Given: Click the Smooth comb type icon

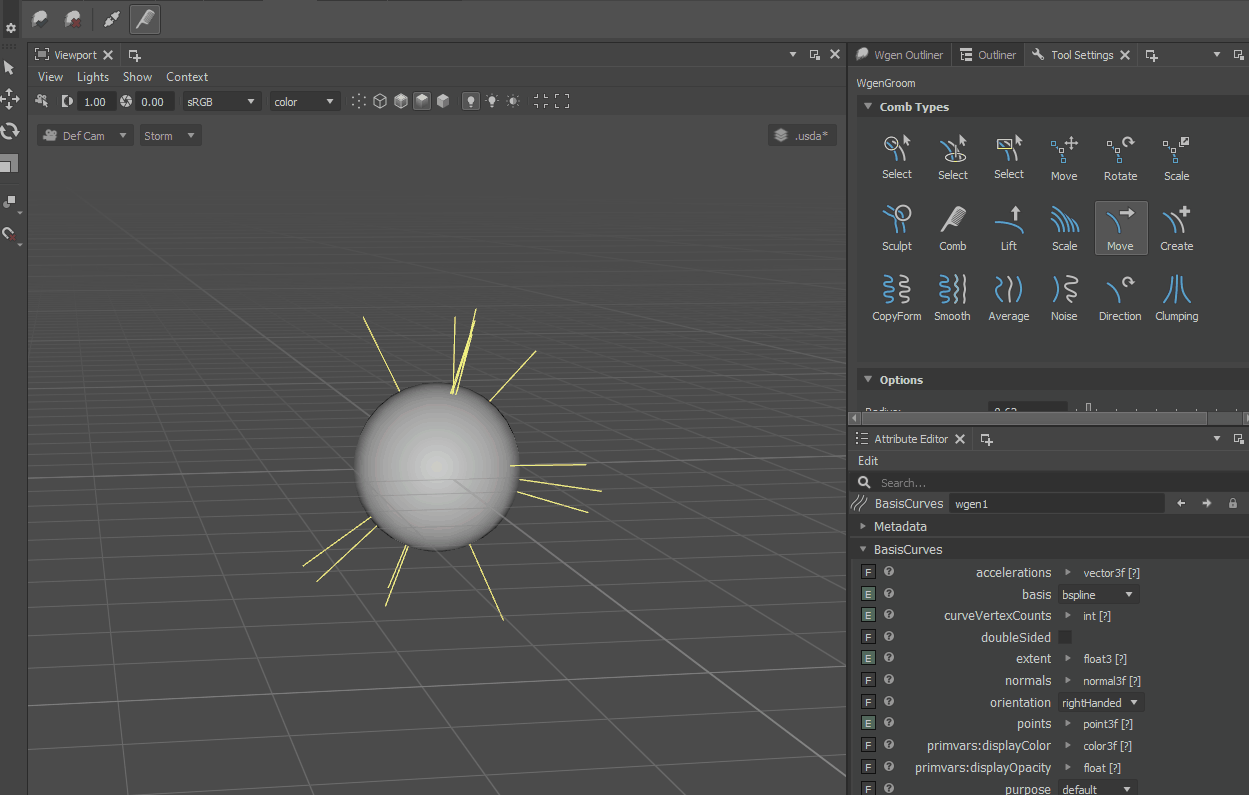Looking at the screenshot, I should (x=953, y=298).
